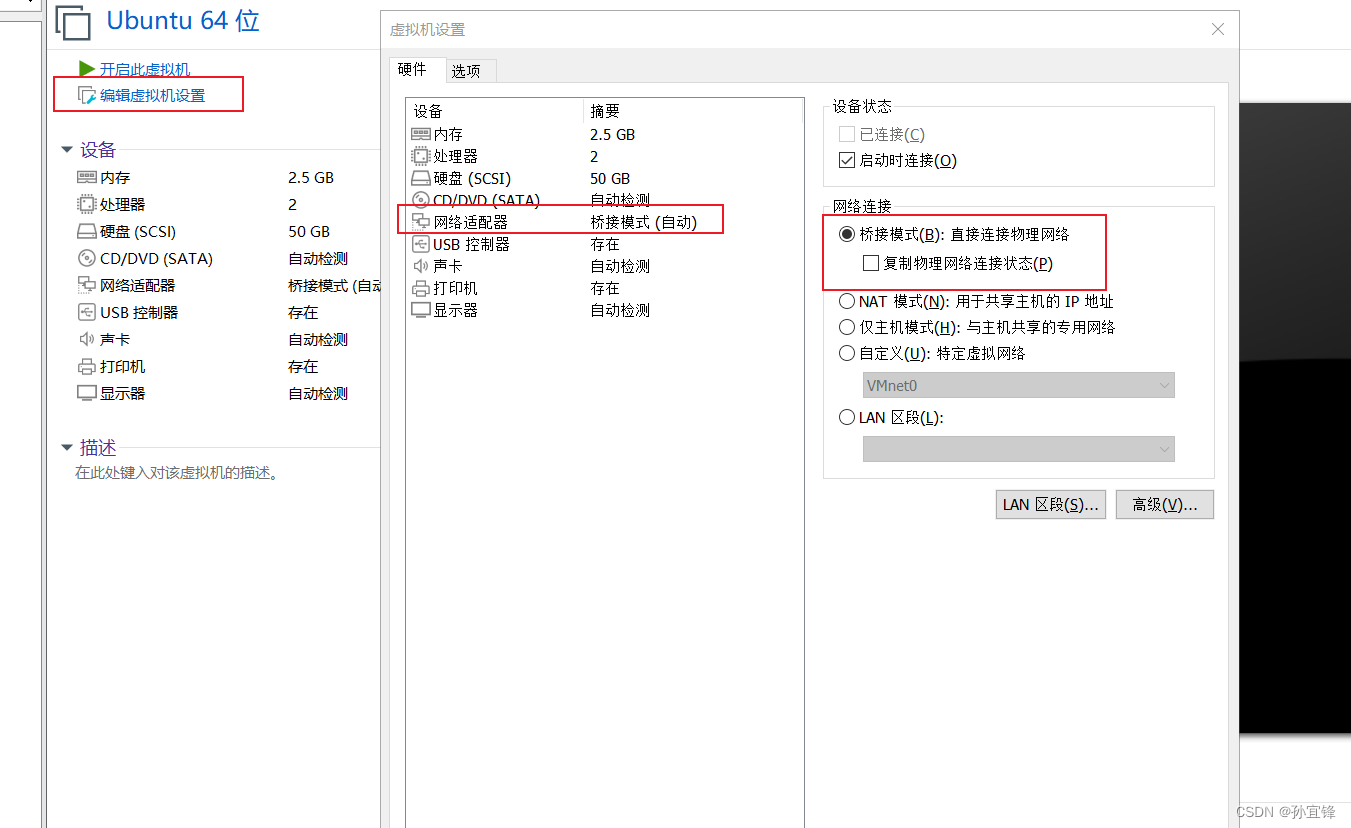
Task: Collapse the 设备 section in VM summary
Action: click(67, 150)
